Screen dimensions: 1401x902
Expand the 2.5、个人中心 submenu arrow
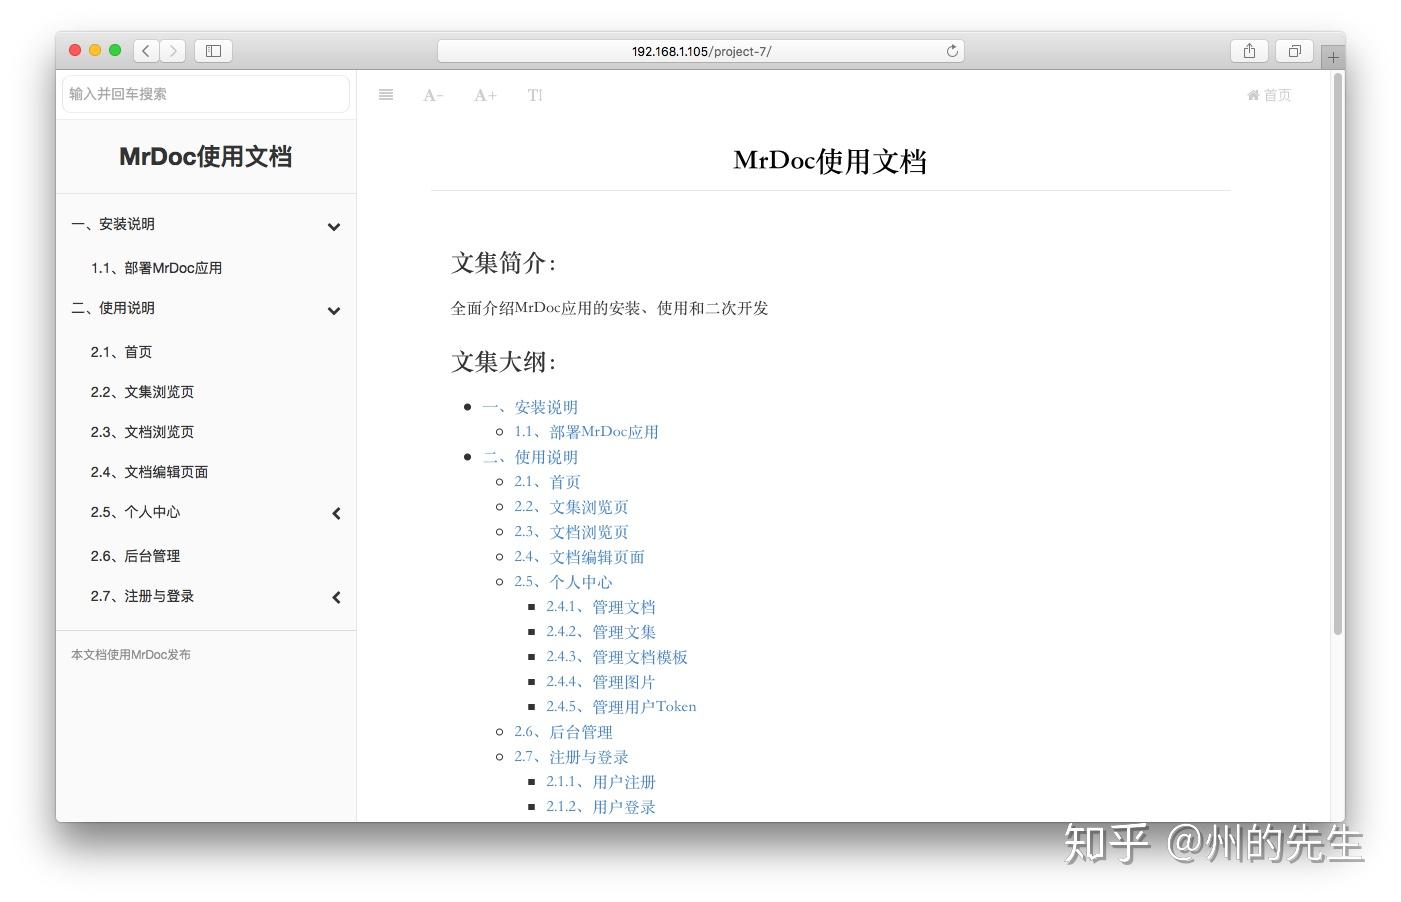[x=336, y=513]
